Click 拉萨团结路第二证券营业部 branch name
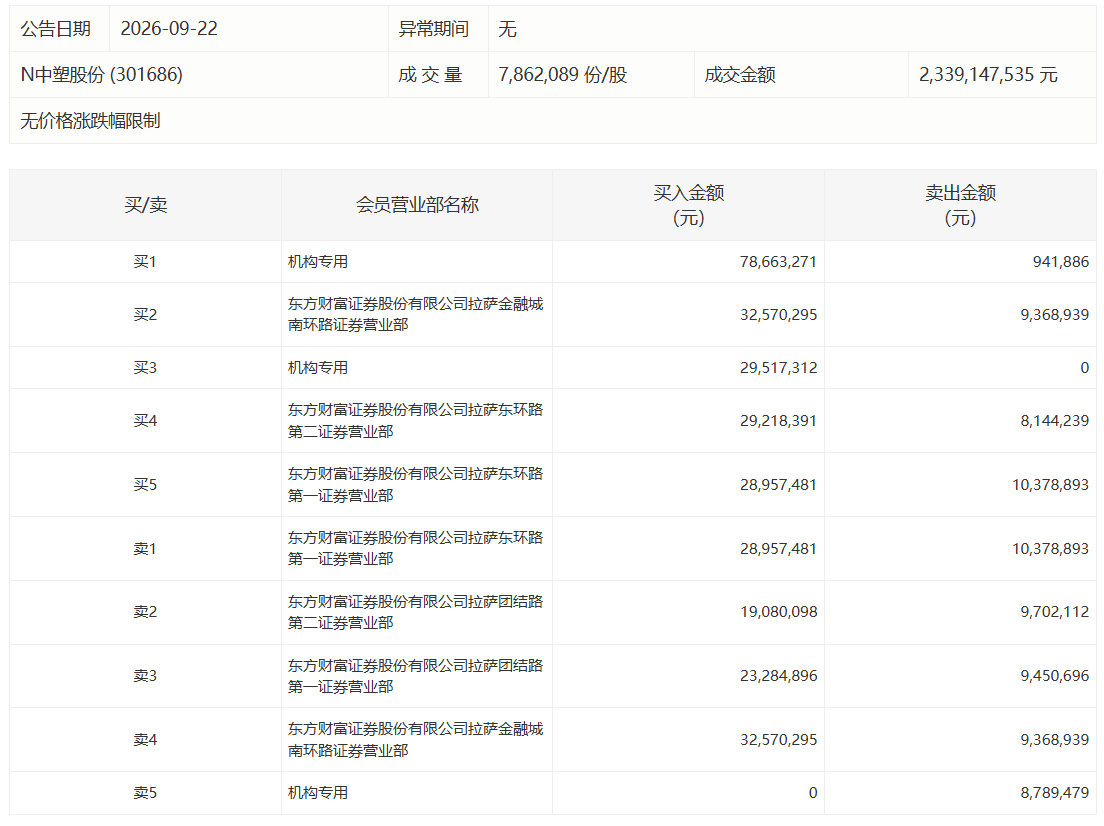This screenshot has width=1104, height=826. 415,612
